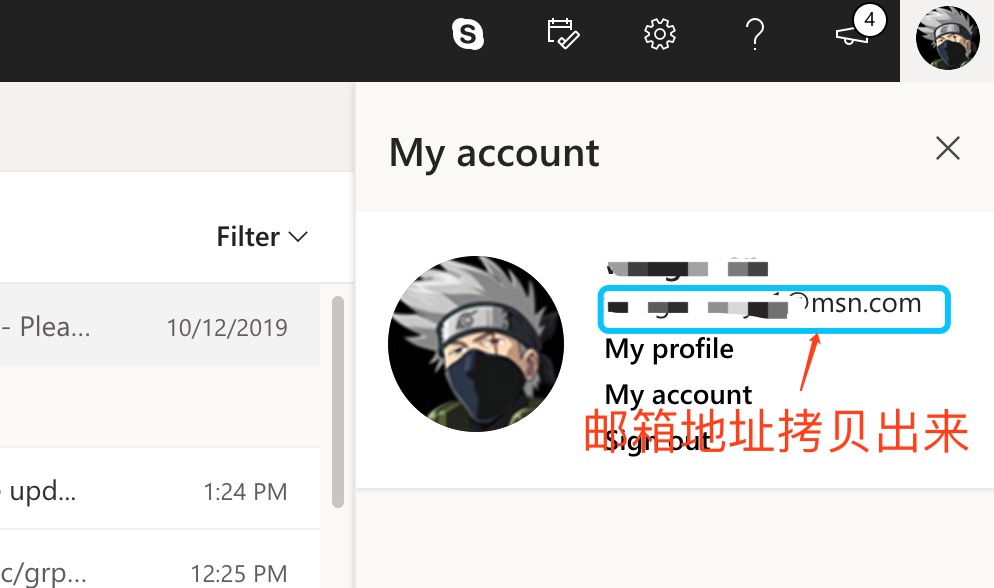Screen dimensions: 994x588
Task: Click the @msn.com email address
Action: [x=774, y=304]
